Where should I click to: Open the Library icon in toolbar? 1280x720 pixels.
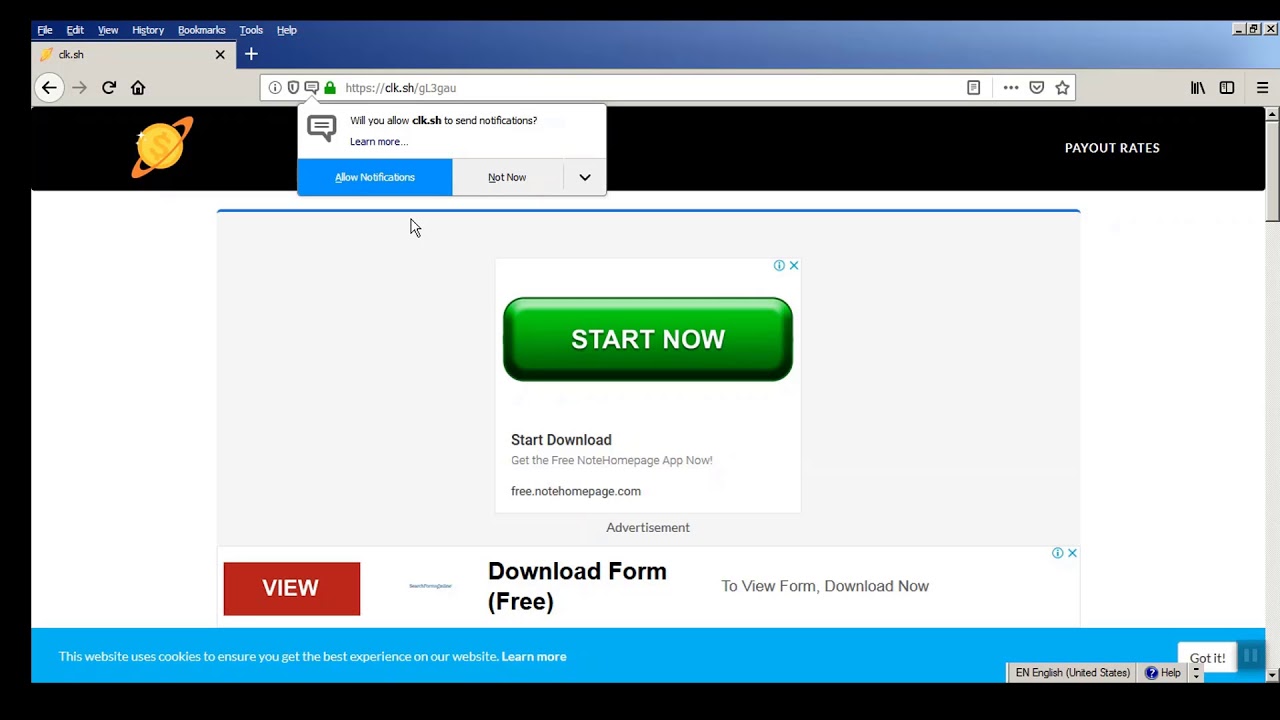coord(1197,88)
